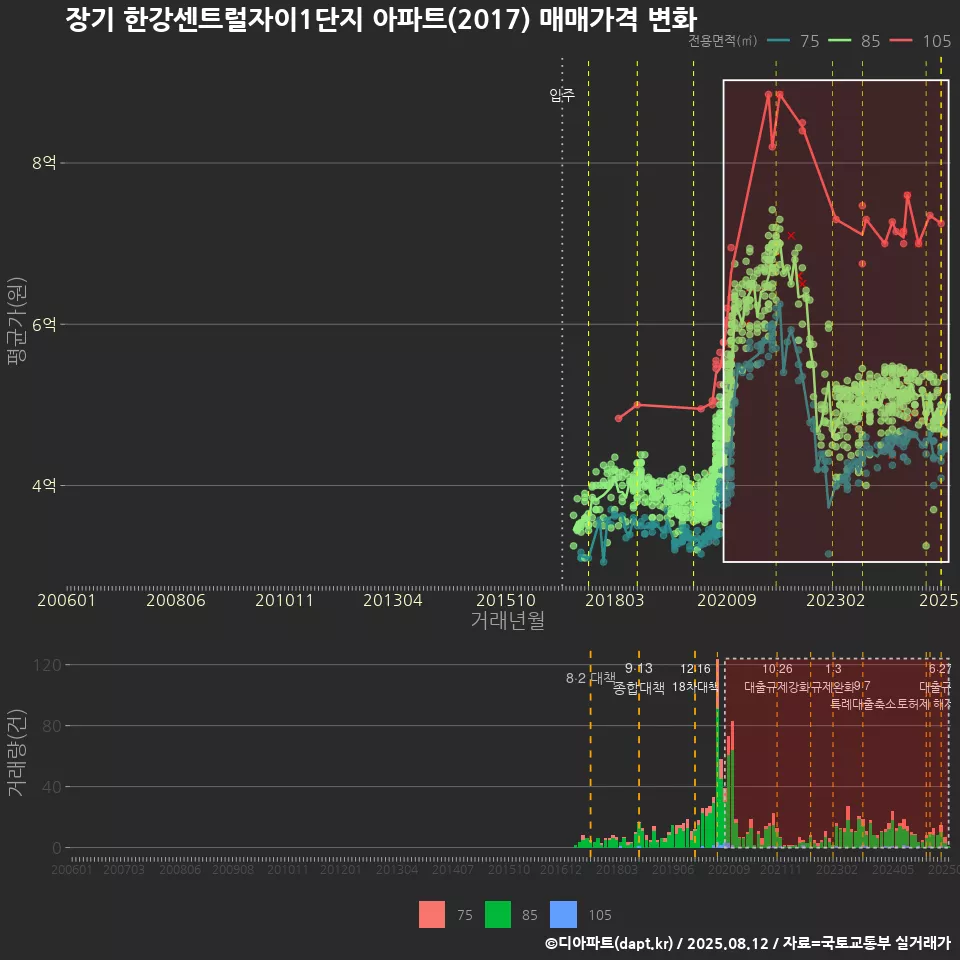Click 202302 on the price chart axis
This screenshot has height=960, width=960.
835,600
